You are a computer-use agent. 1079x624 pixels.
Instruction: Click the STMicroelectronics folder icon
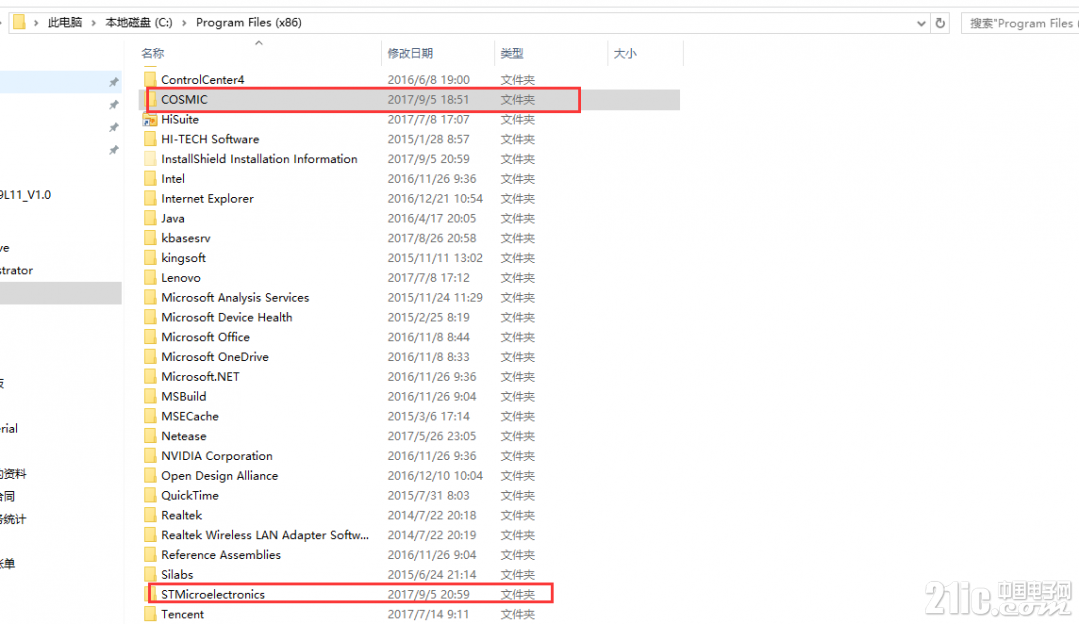coord(153,594)
